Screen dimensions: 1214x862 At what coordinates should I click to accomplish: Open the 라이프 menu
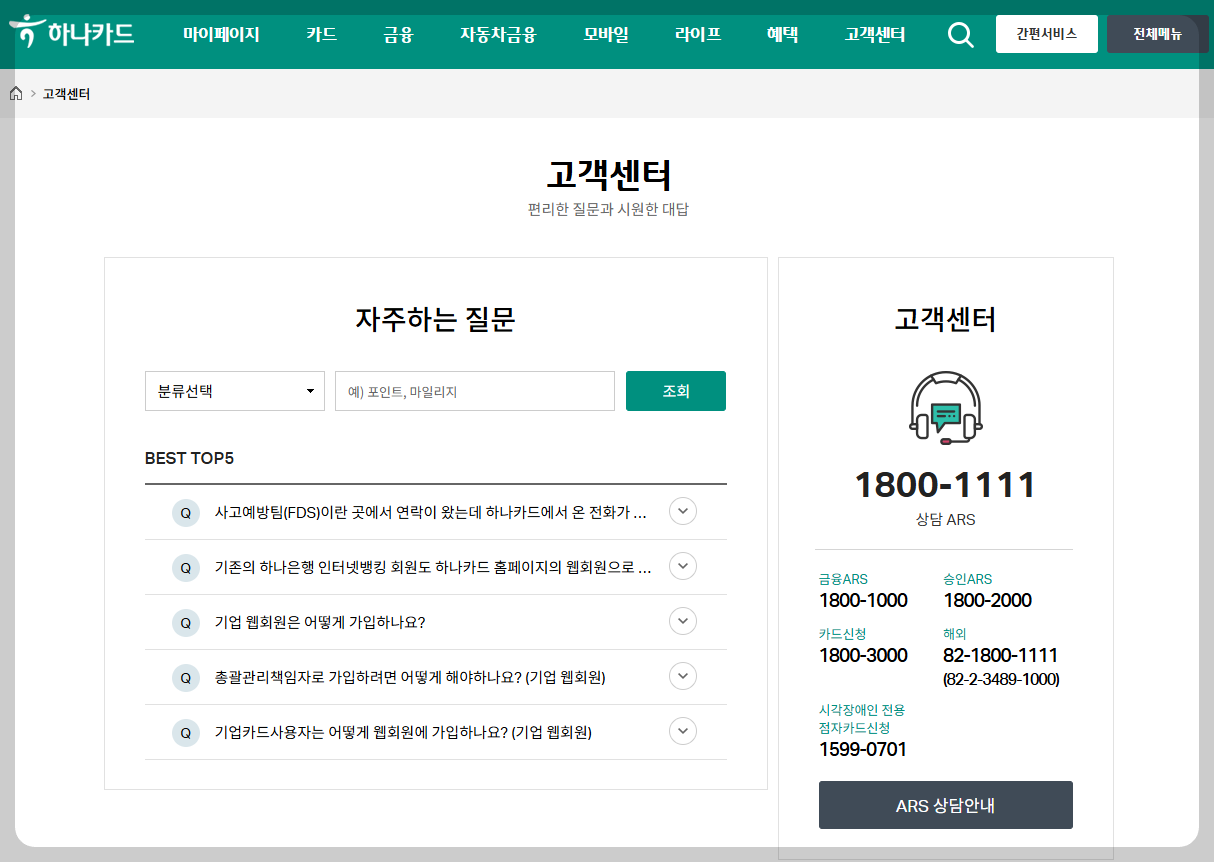pos(698,34)
